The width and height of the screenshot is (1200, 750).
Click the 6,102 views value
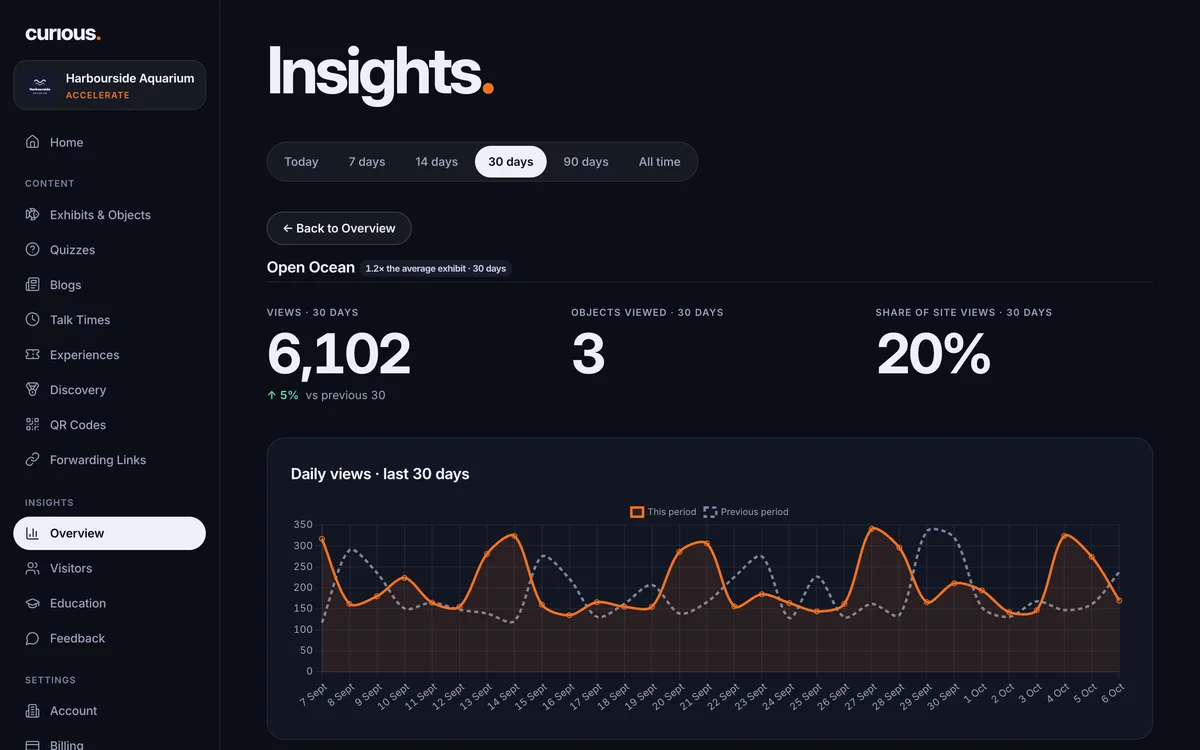coord(339,354)
